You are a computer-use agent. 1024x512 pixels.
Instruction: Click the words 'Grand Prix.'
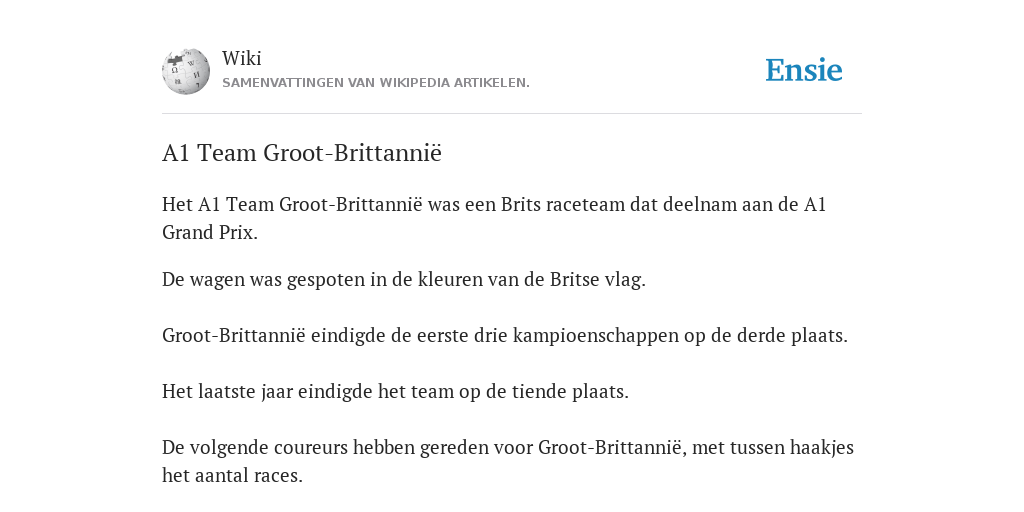pyautogui.click(x=210, y=232)
